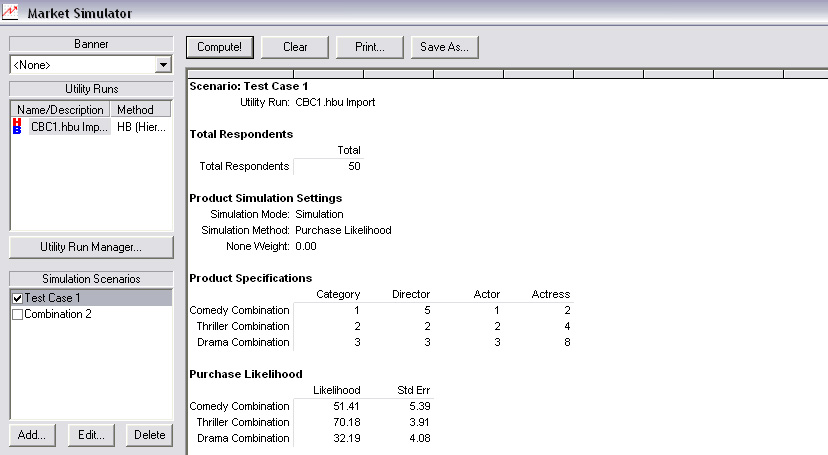
Task: Click Add... to create a scenario
Action: (32, 435)
